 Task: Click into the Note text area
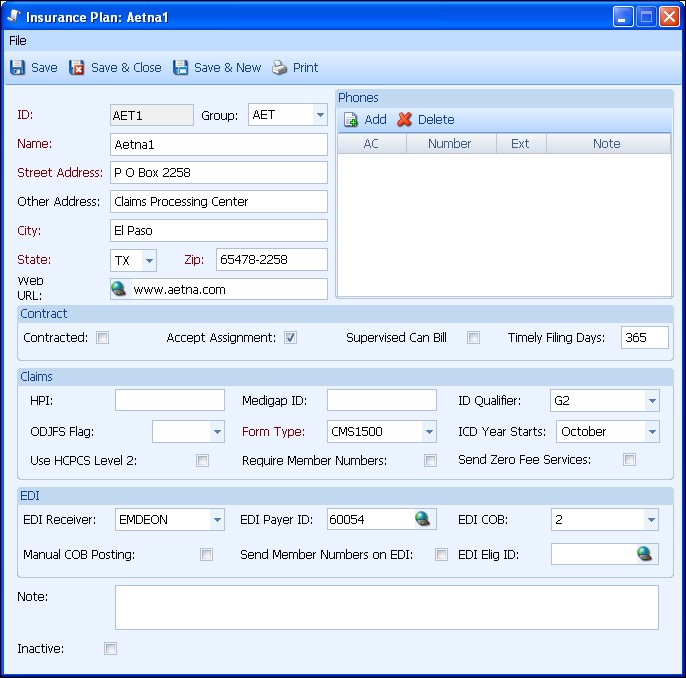coord(386,607)
